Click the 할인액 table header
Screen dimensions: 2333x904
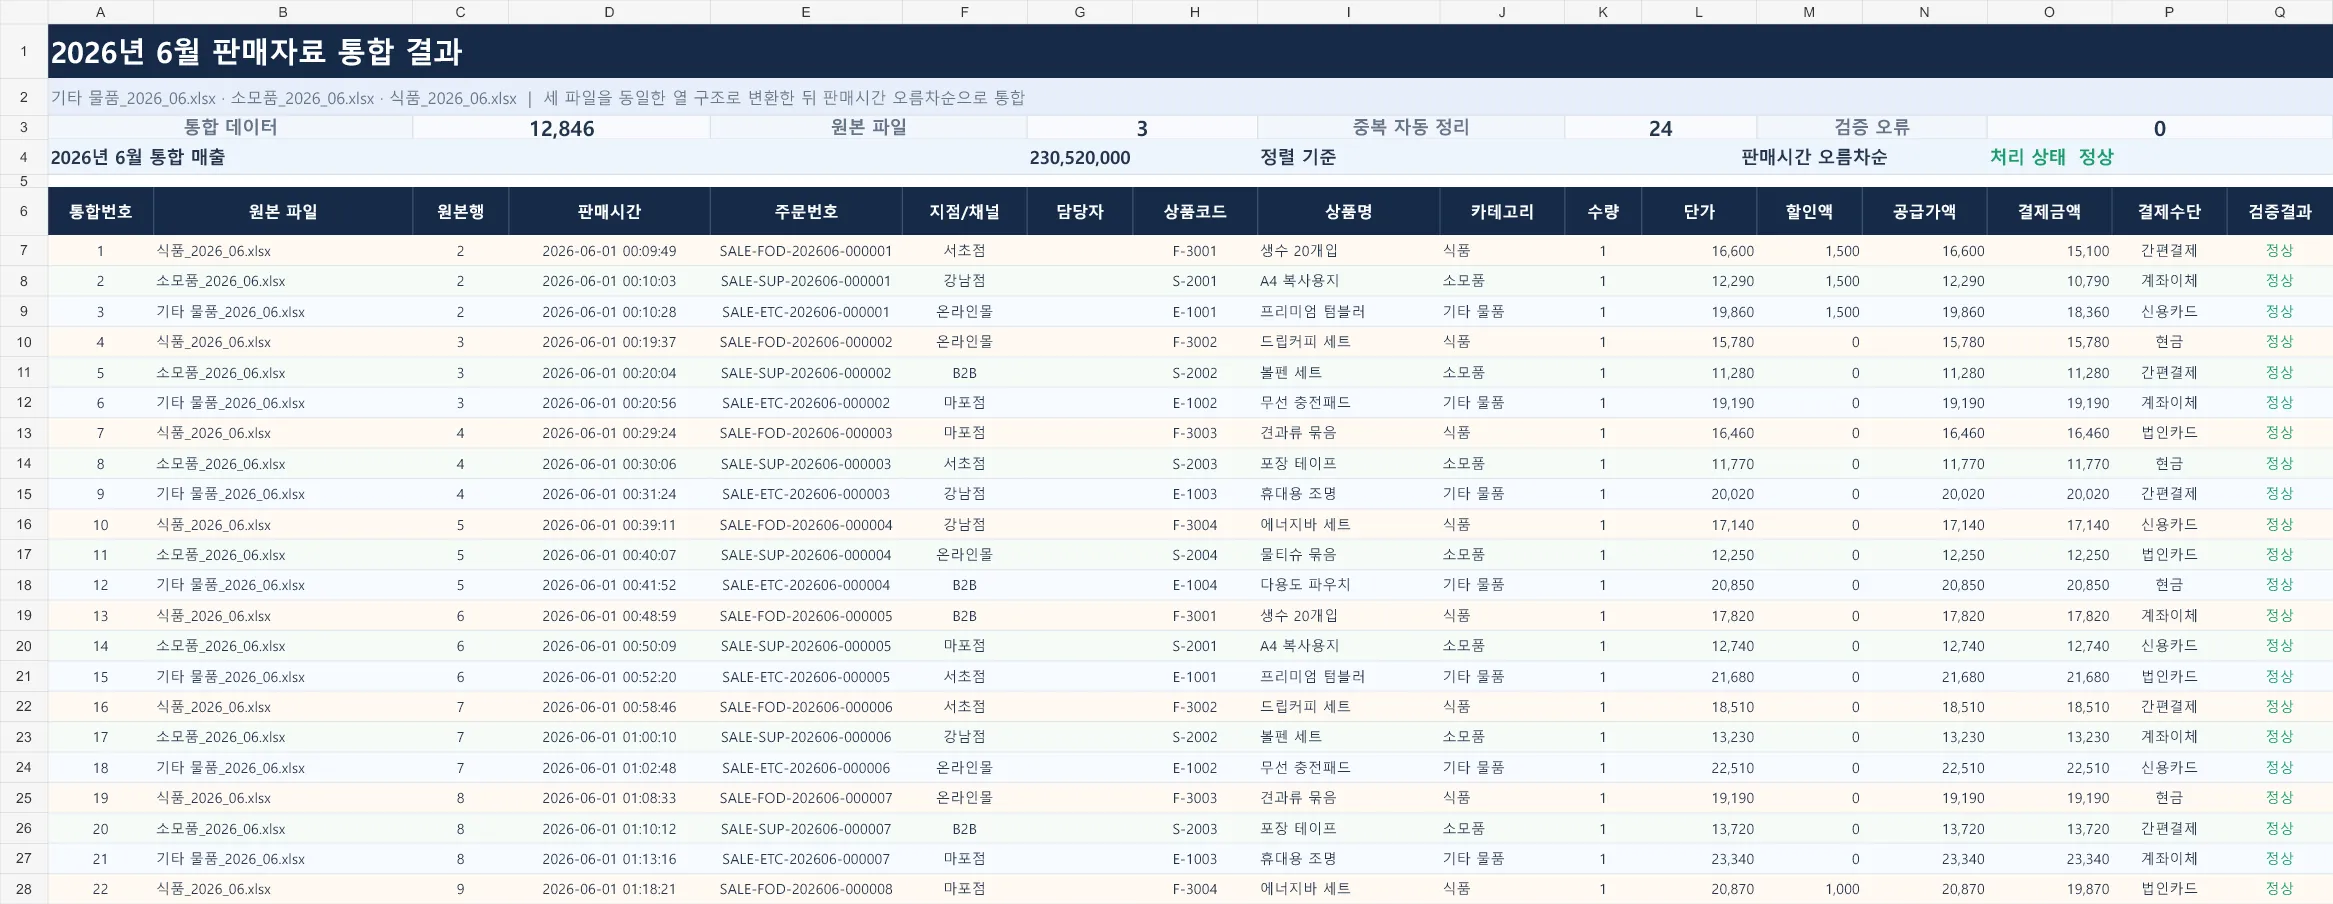tap(1809, 211)
